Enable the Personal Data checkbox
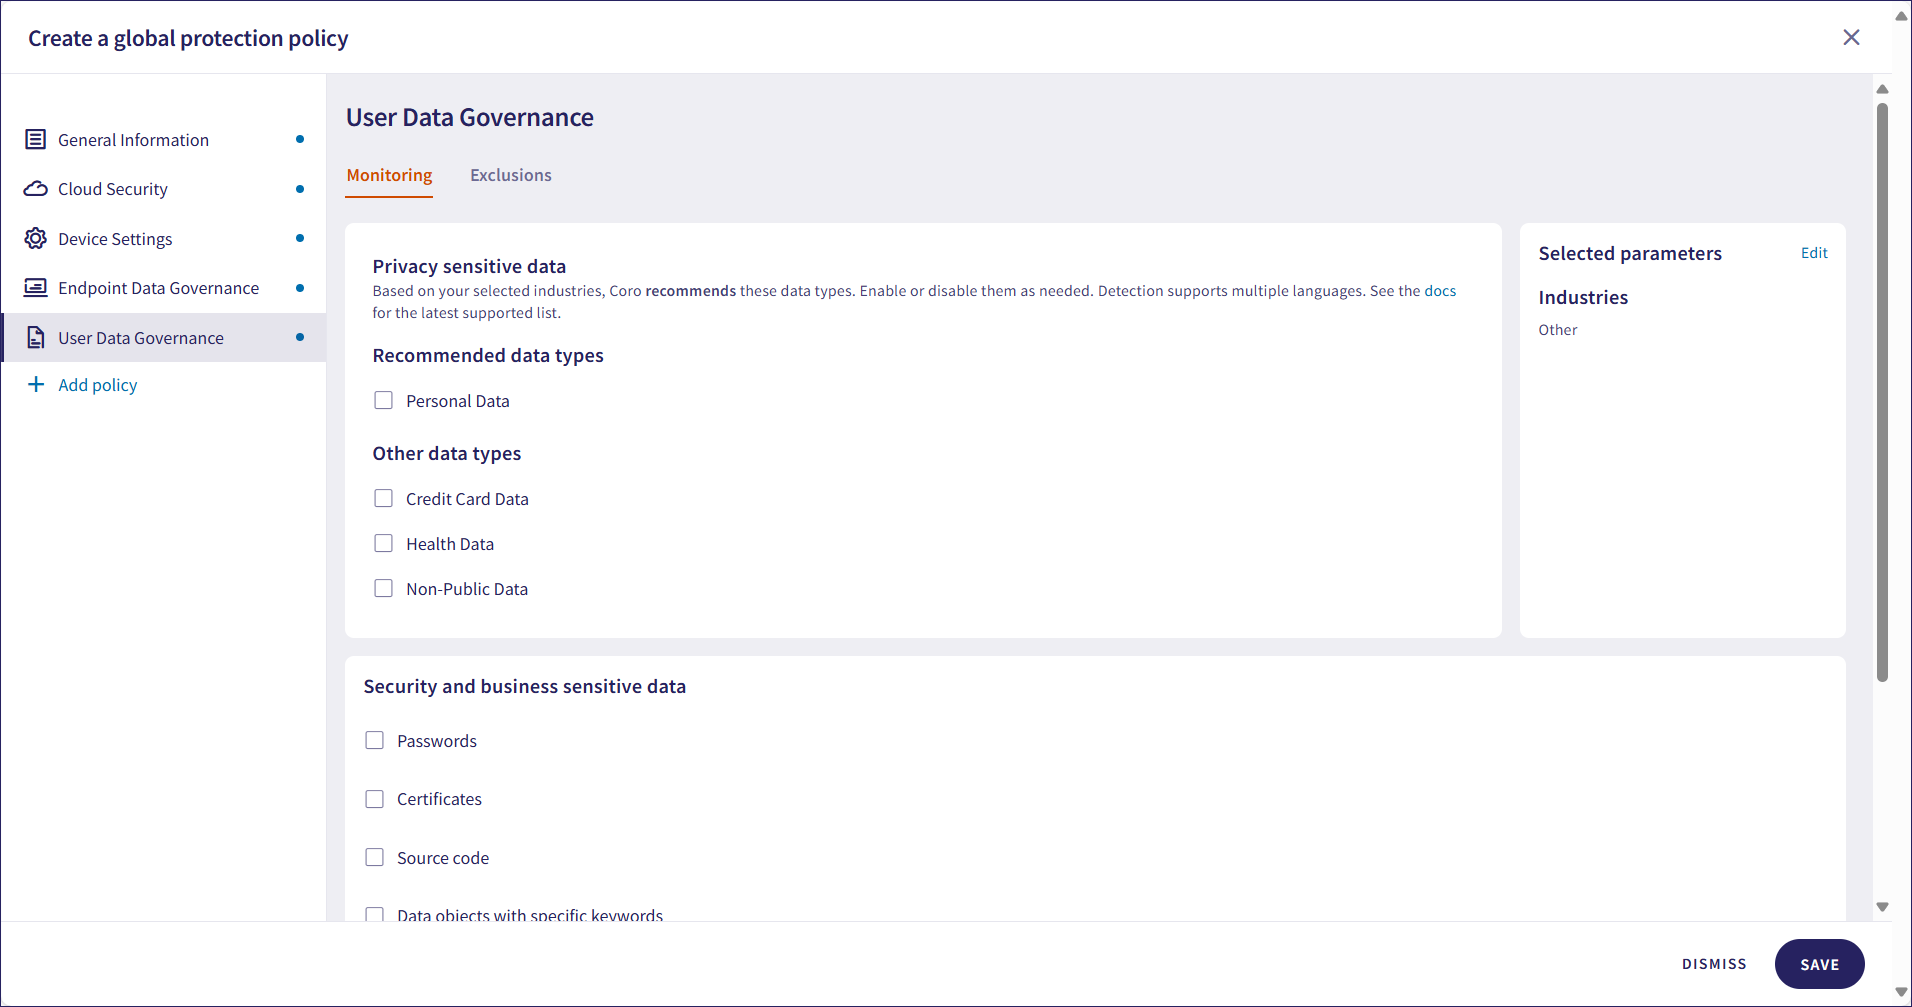The image size is (1912, 1007). 383,401
